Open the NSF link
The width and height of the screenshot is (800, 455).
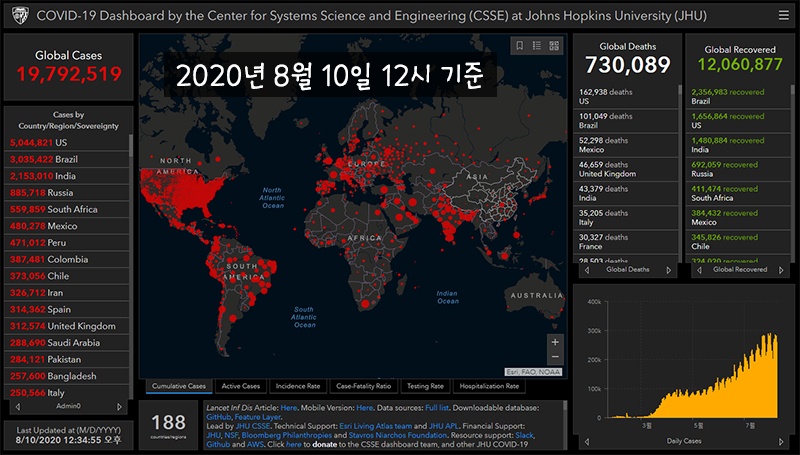(231, 436)
